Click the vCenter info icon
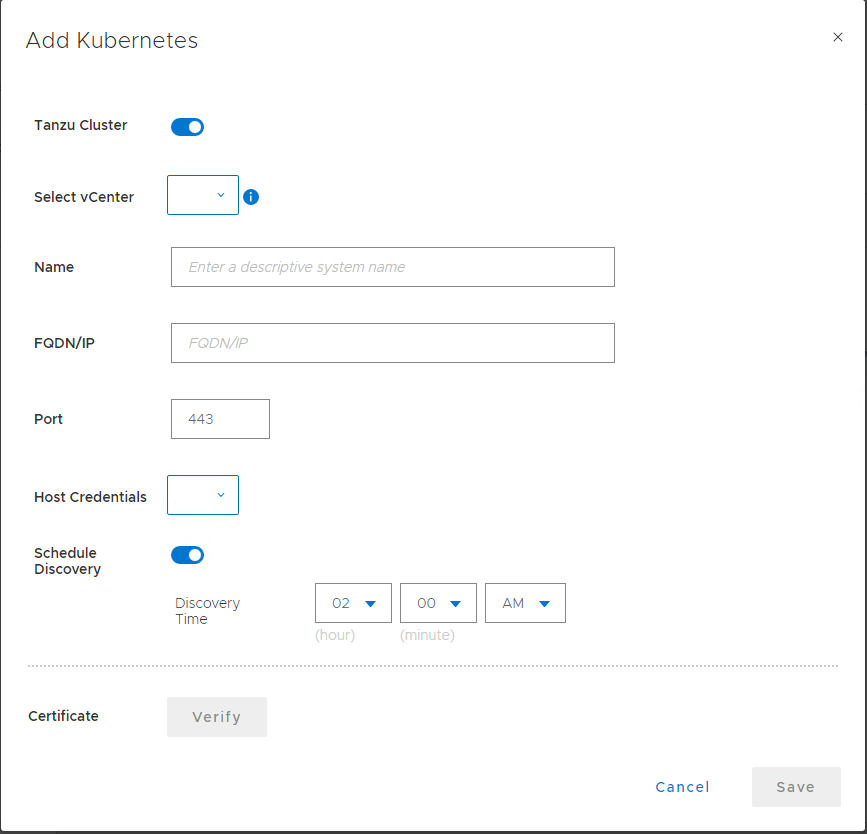The width and height of the screenshot is (867, 834). click(x=251, y=197)
